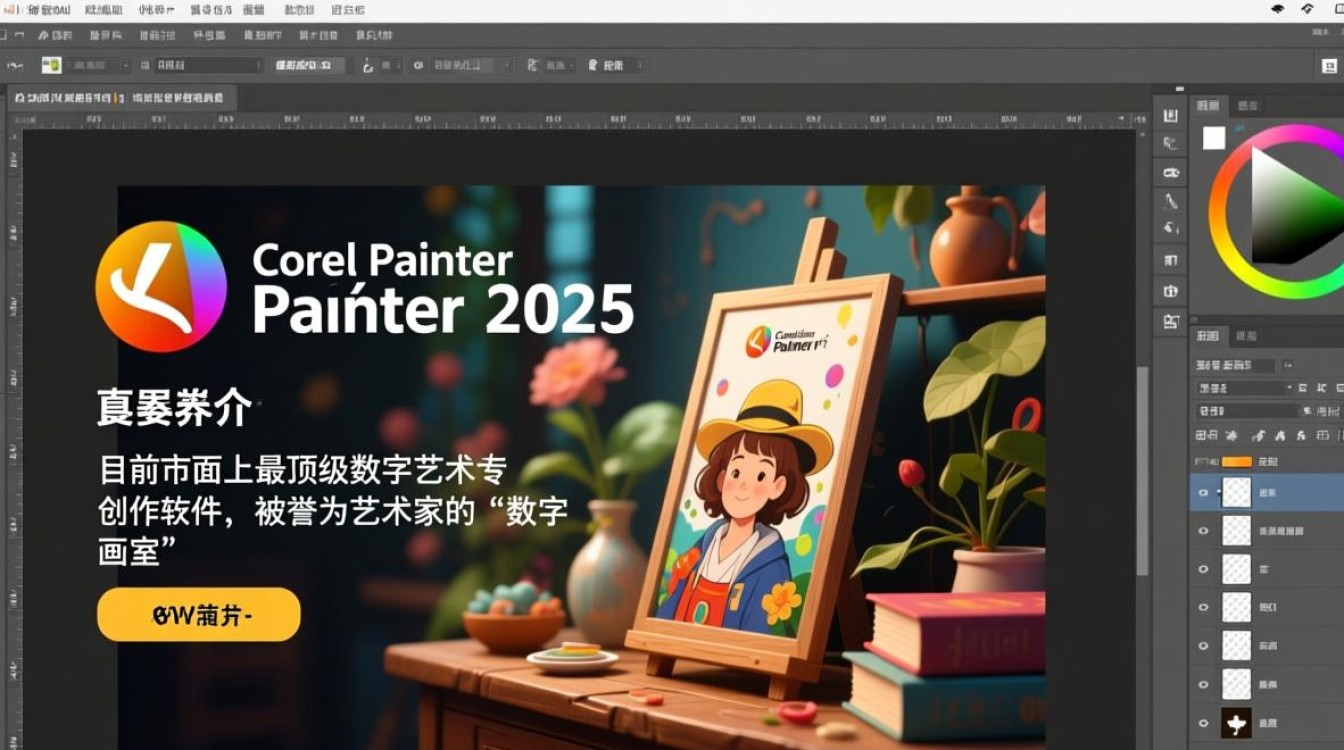
Task: Click the home icon at the far left of the options bar
Action: [x=14, y=64]
